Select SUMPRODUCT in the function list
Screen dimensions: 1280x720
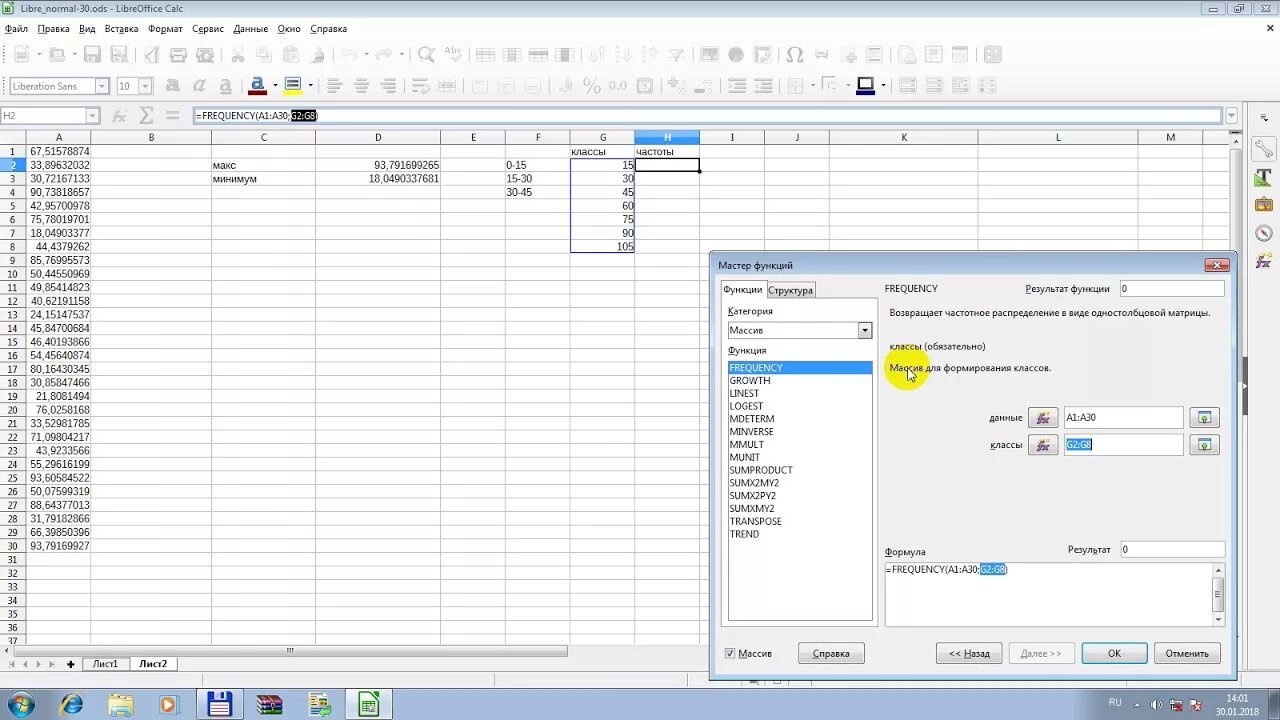761,470
